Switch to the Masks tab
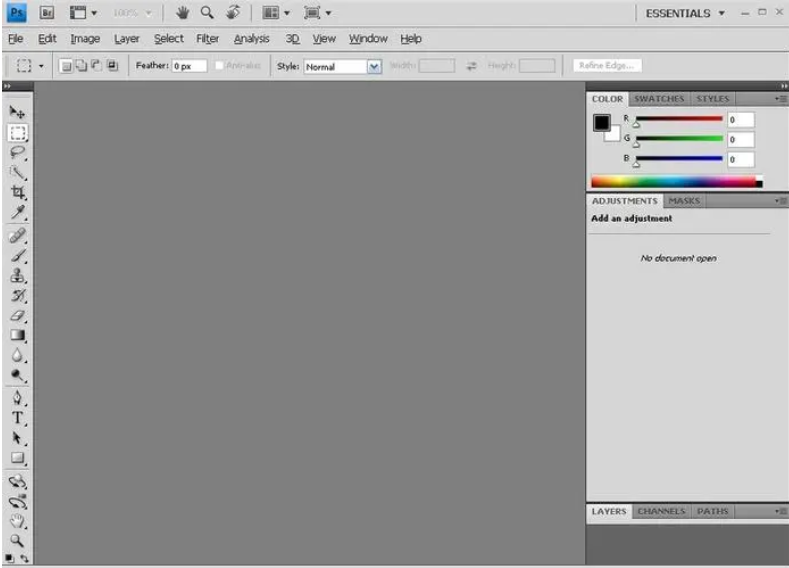This screenshot has width=789, height=568. pos(684,201)
